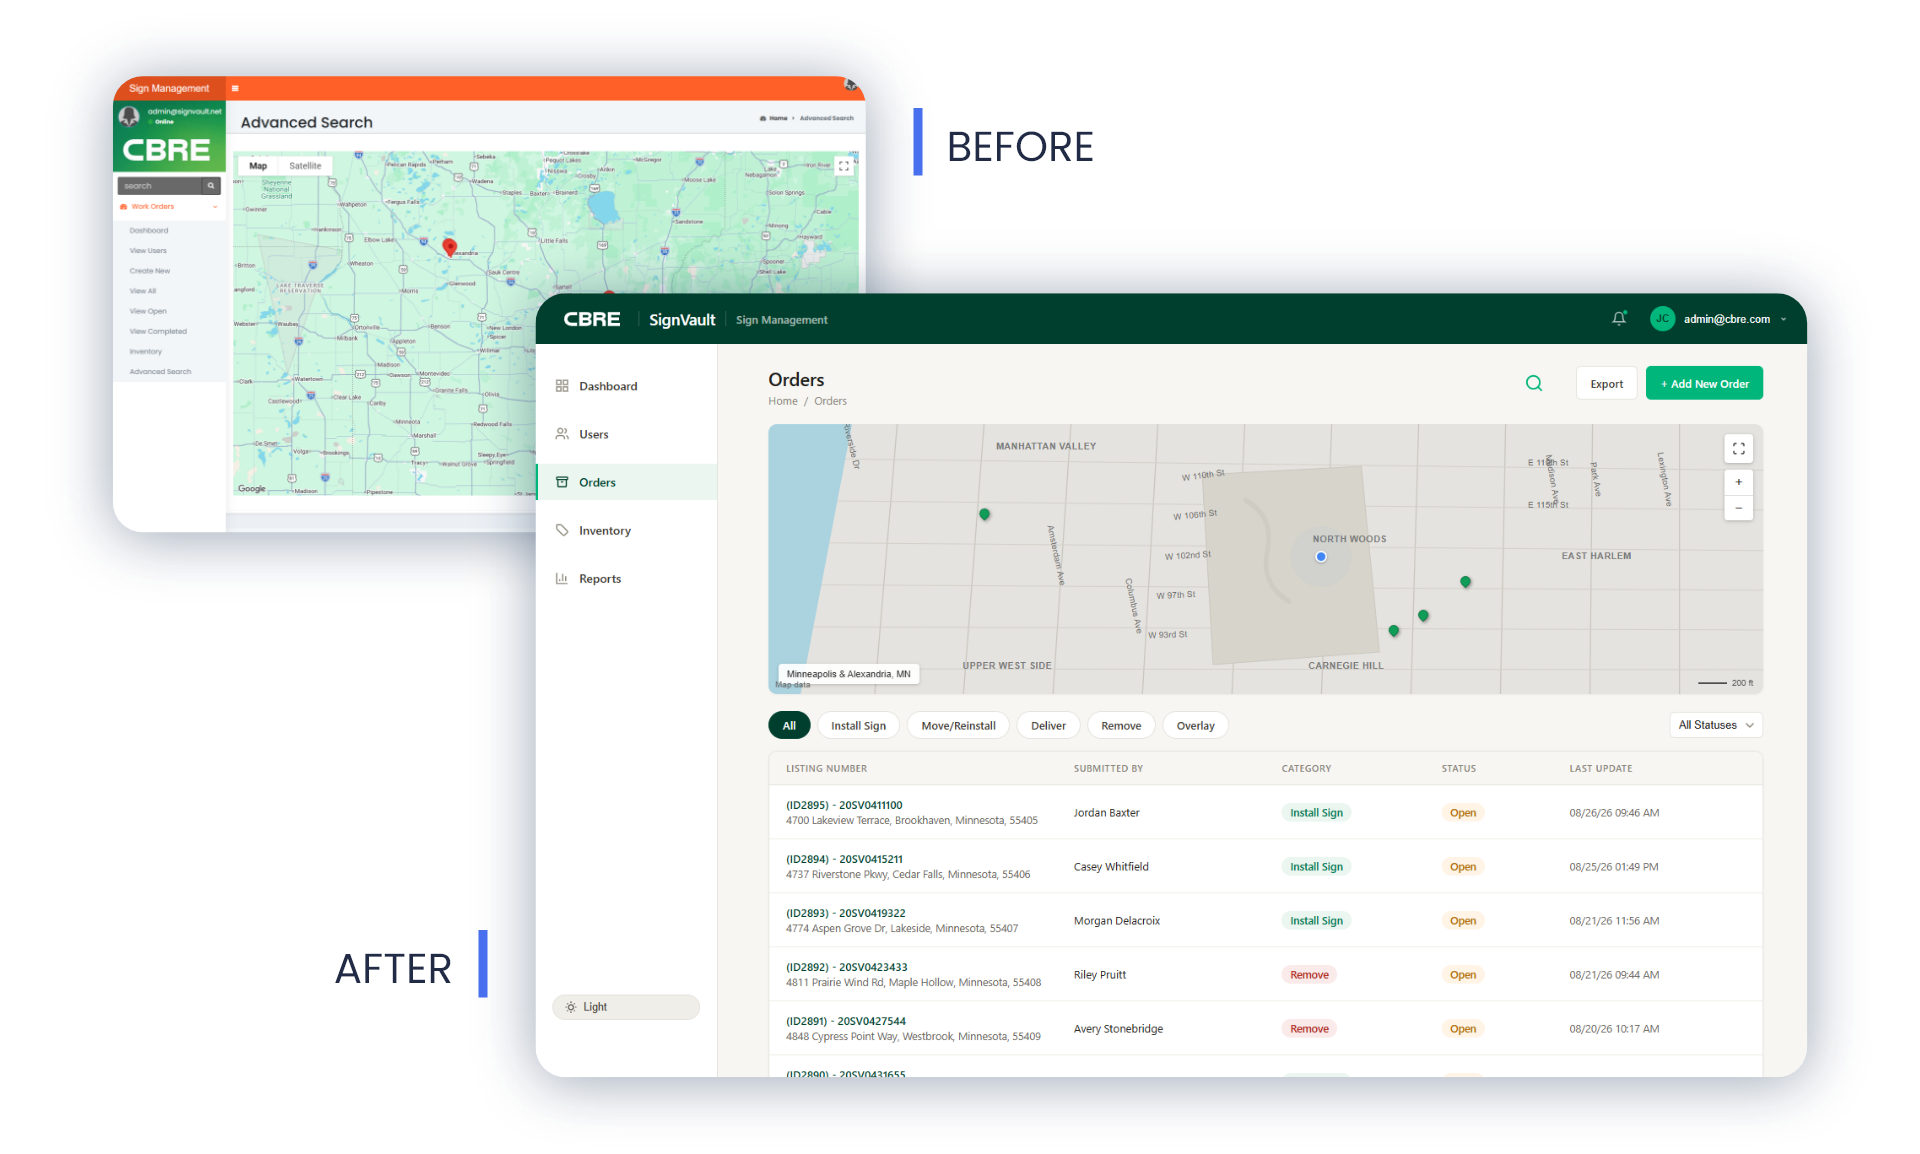Expand the admin@cbre.com account menu arrow
This screenshot has width=1920, height=1154.
(1784, 320)
